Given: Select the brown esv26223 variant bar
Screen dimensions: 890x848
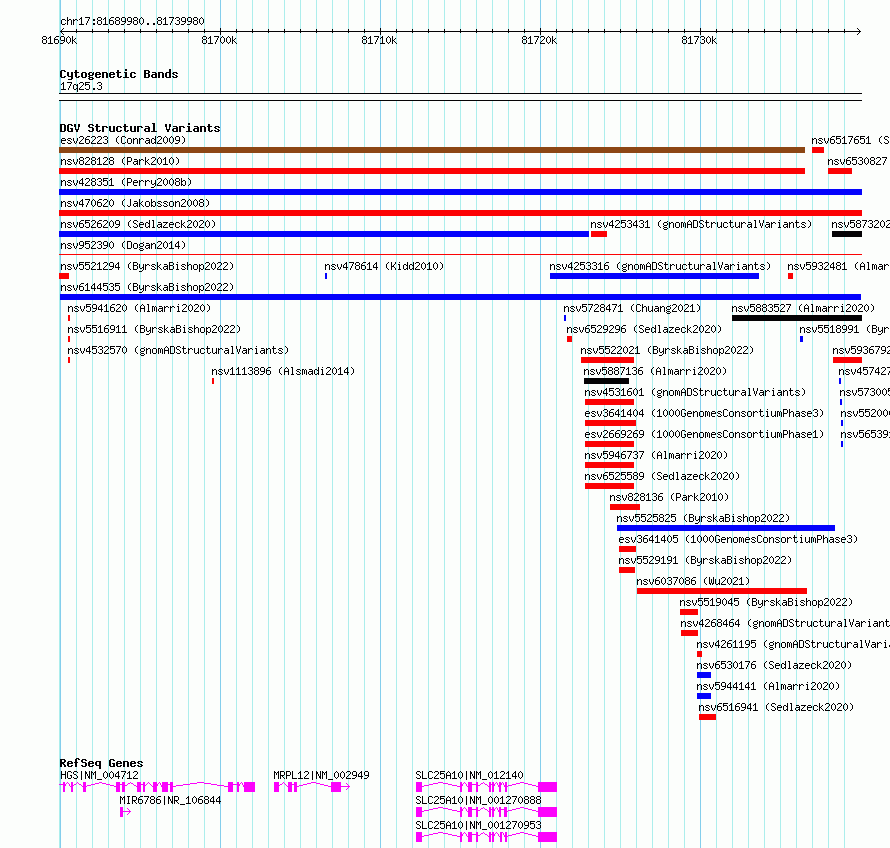Looking at the screenshot, I should click(x=432, y=150).
